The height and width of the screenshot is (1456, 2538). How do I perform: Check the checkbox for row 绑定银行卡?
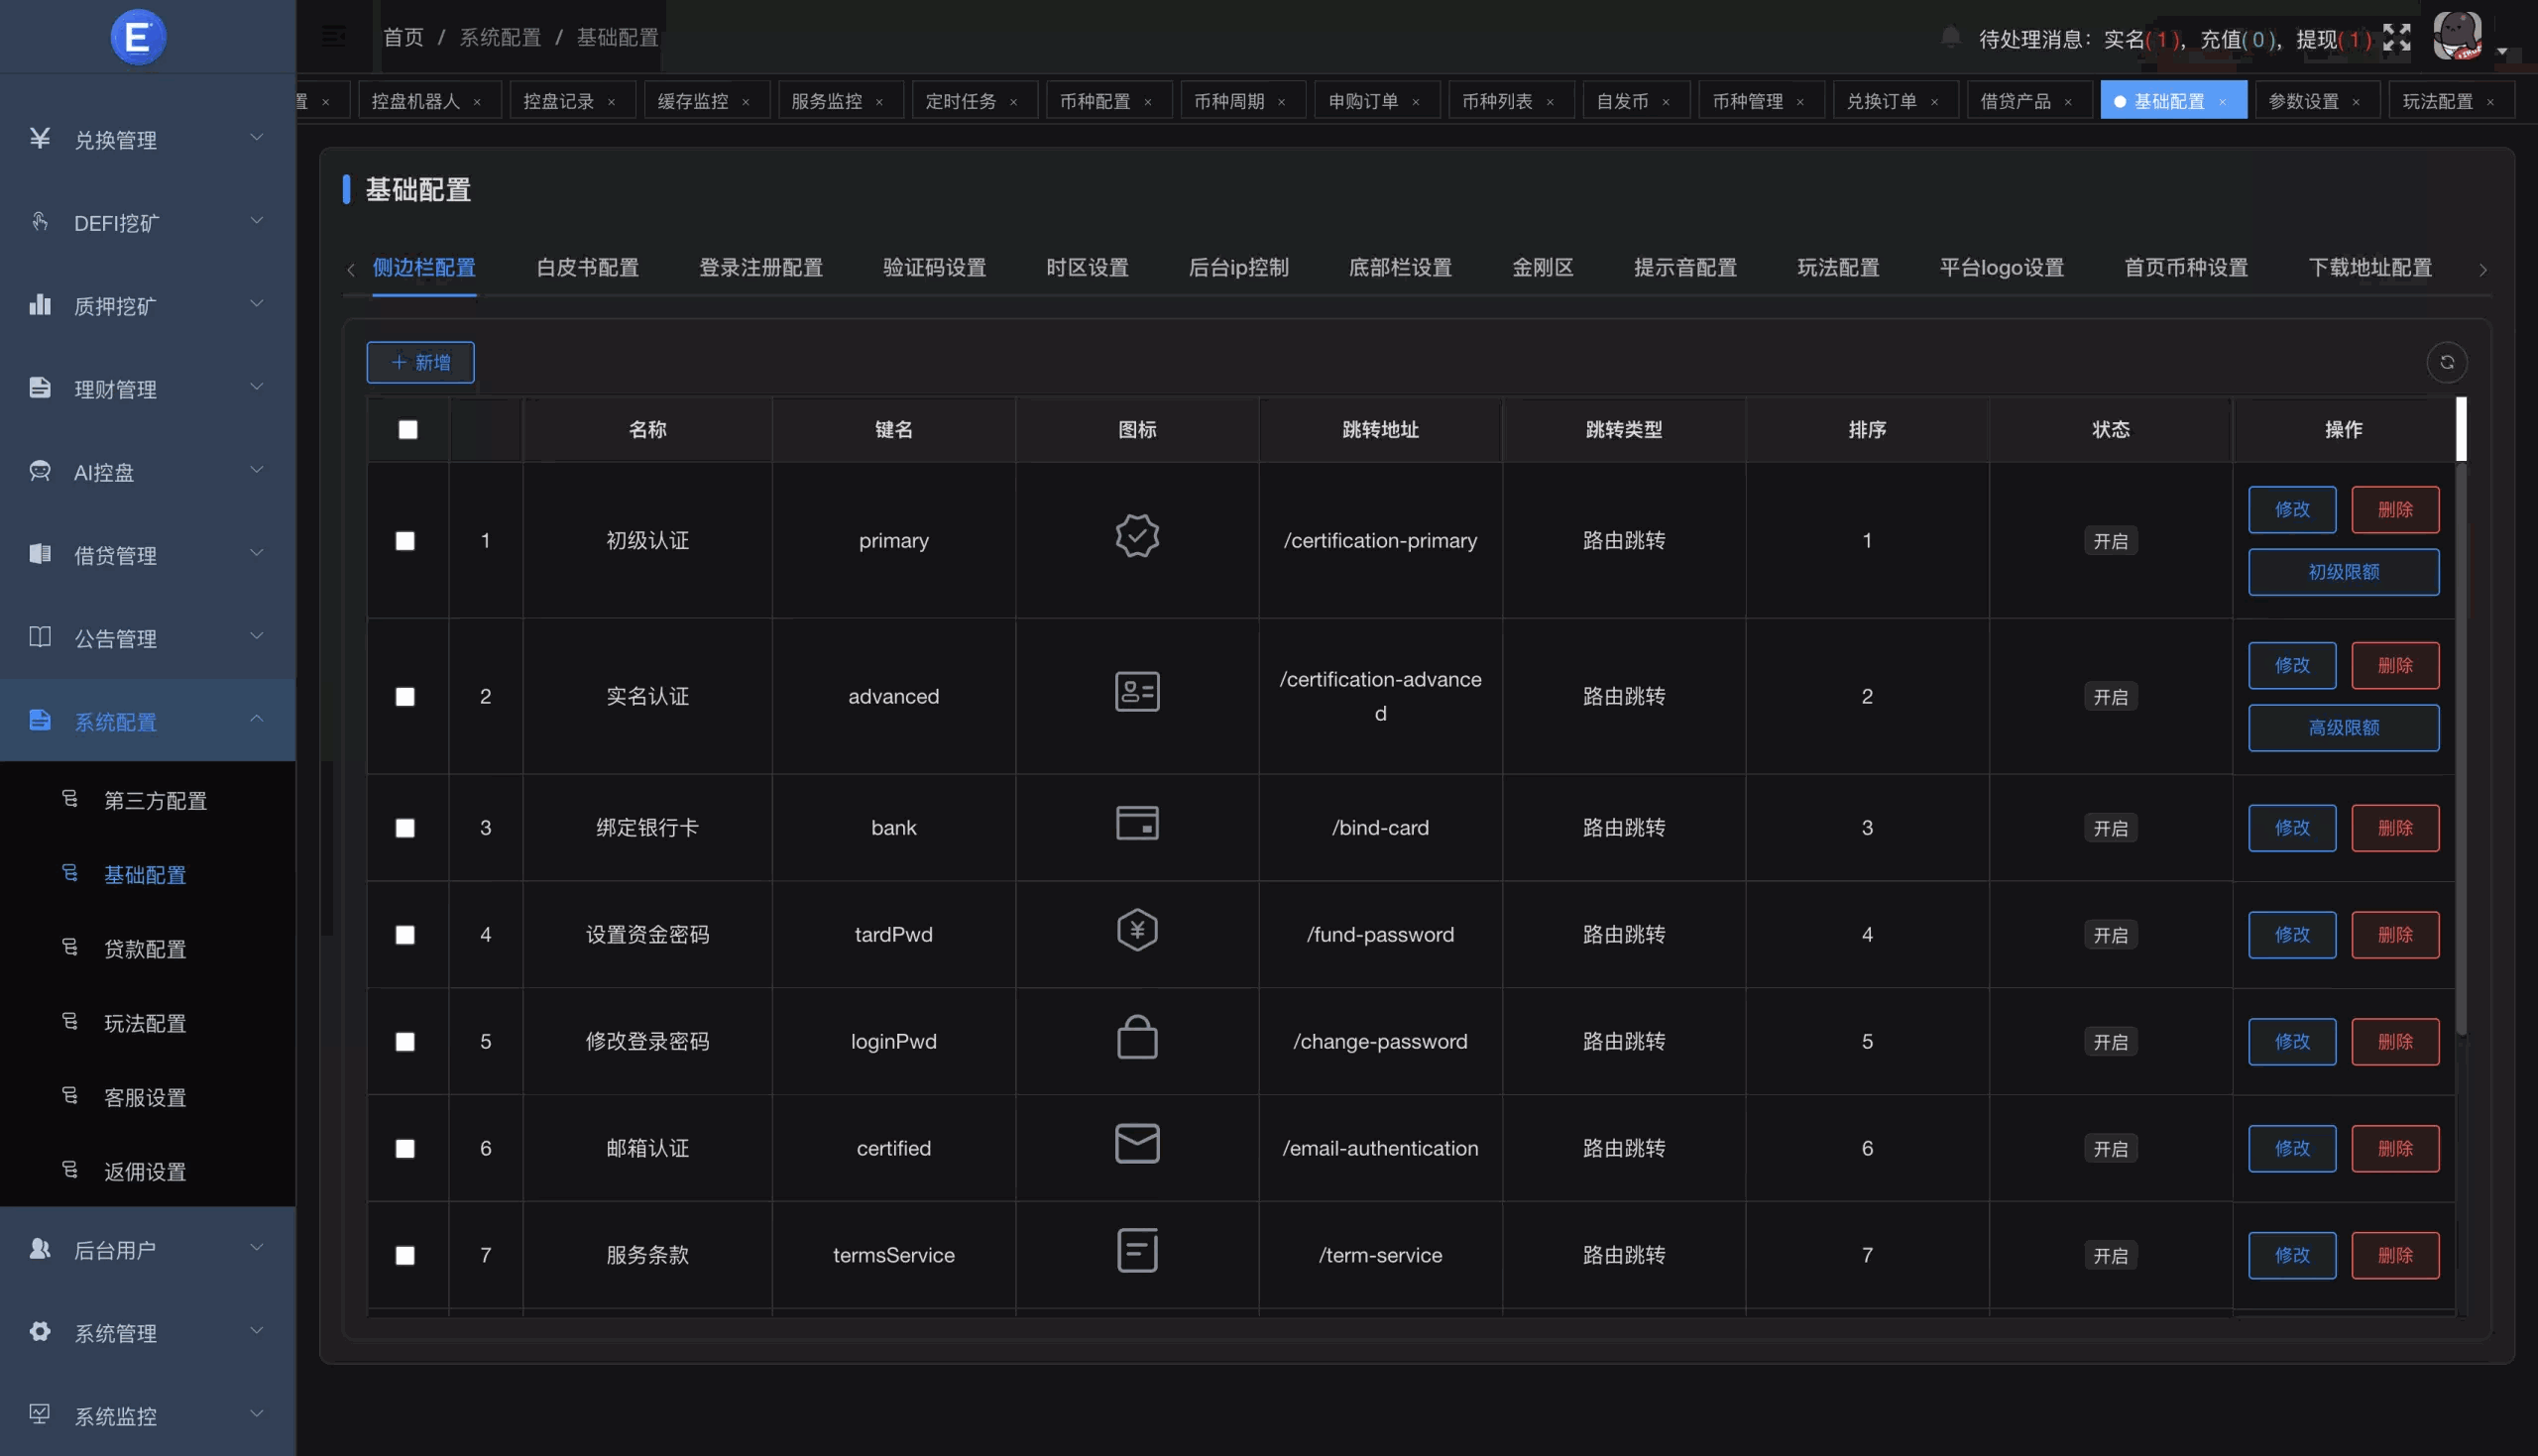coord(406,827)
